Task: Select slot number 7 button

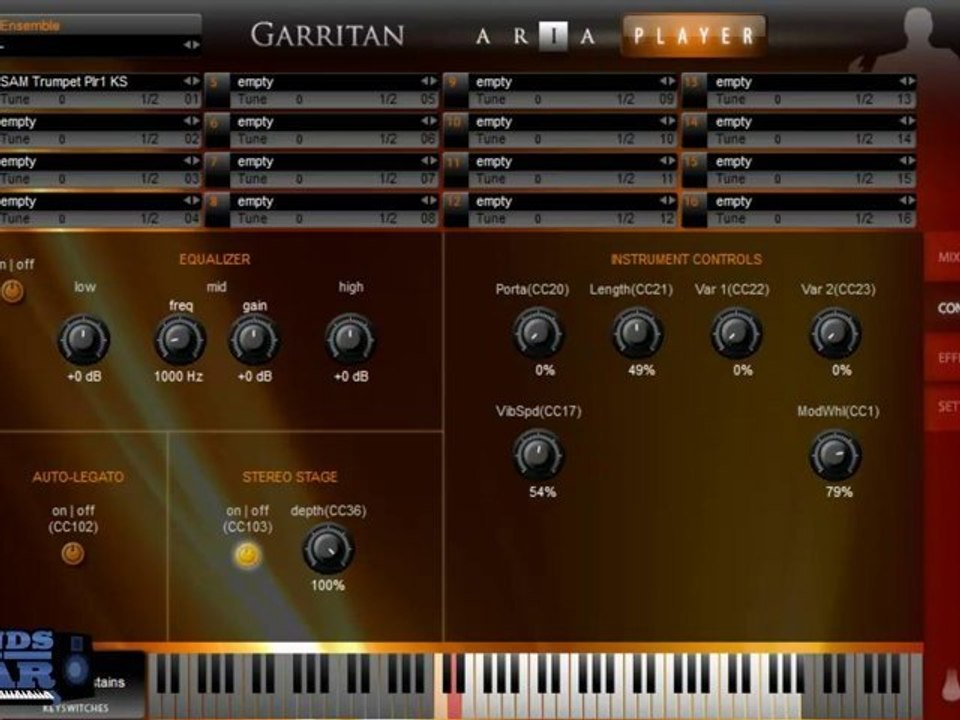Action: tap(217, 170)
